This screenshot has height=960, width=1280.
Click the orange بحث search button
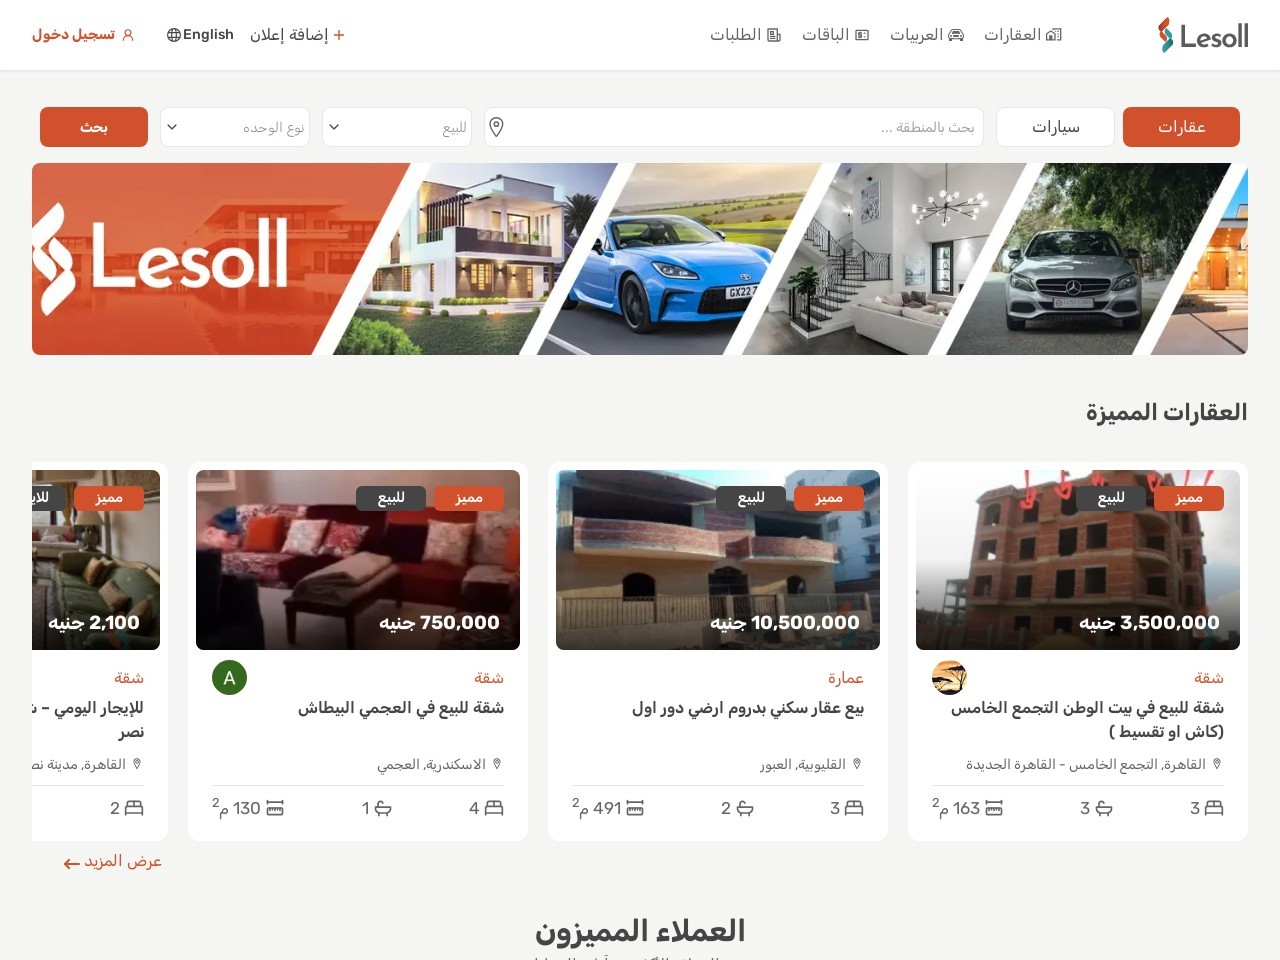click(x=94, y=127)
